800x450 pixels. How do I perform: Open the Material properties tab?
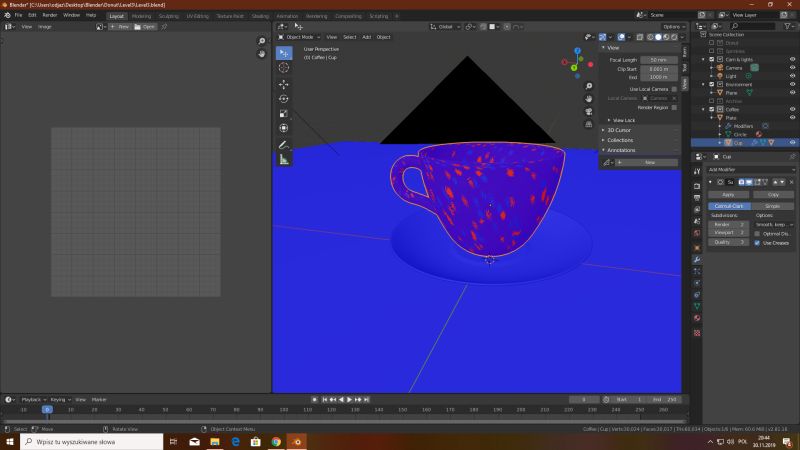coord(697,318)
